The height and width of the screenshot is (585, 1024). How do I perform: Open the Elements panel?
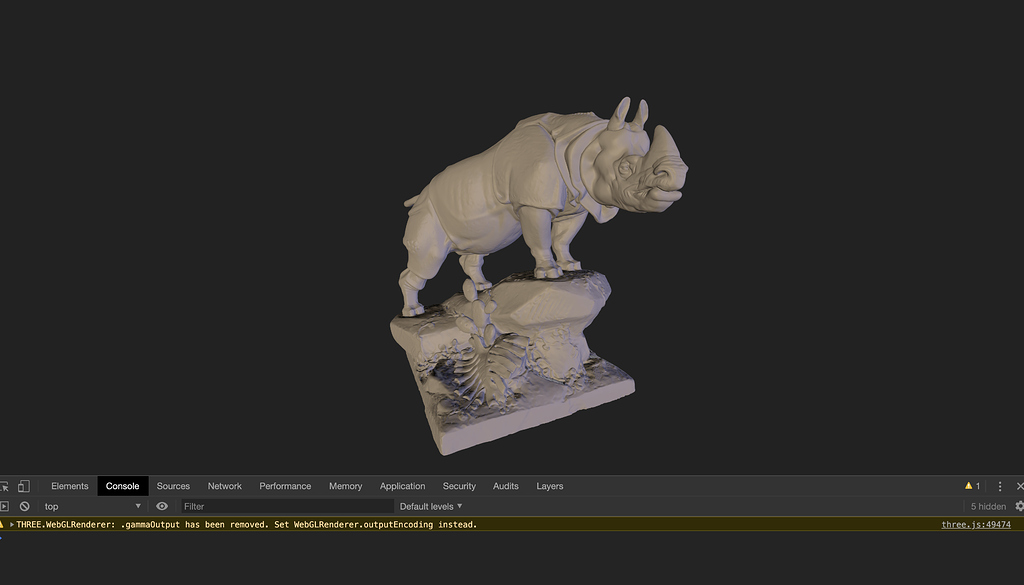click(69, 485)
